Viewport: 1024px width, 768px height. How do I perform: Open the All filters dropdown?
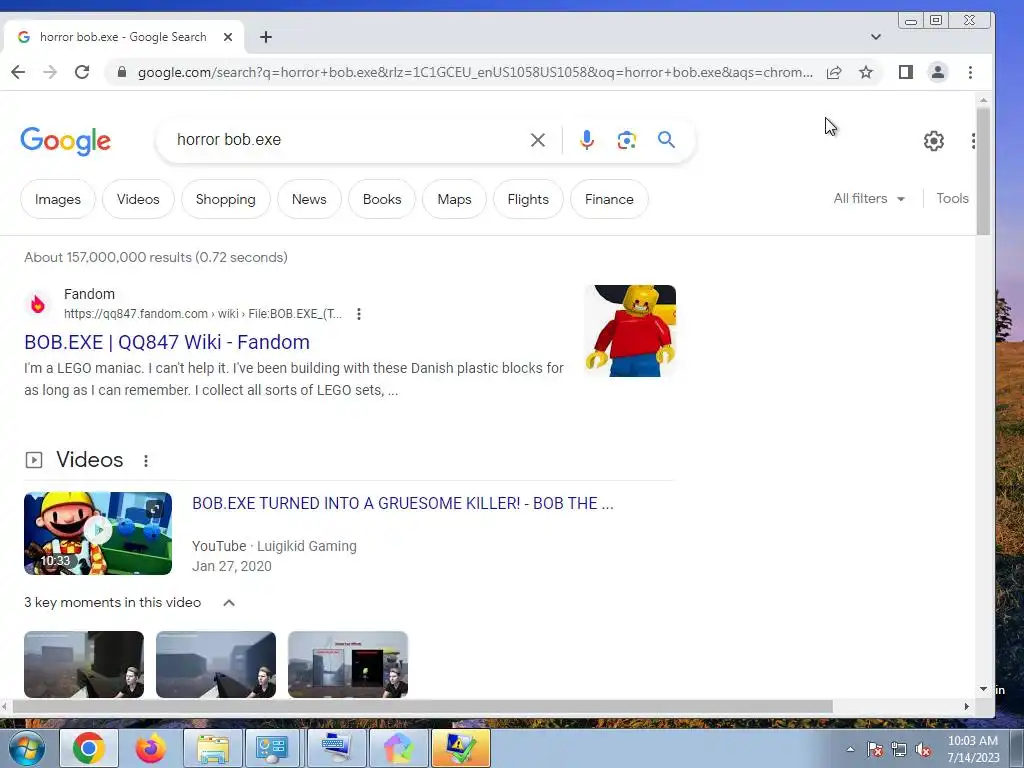click(869, 199)
